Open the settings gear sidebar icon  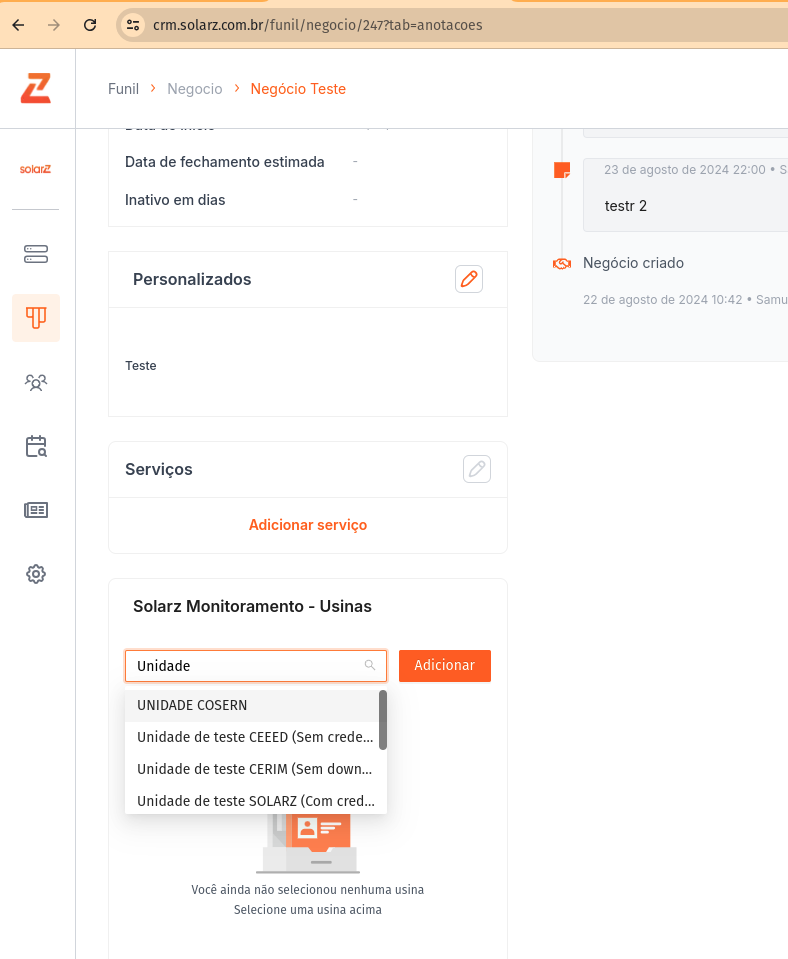[x=36, y=574]
